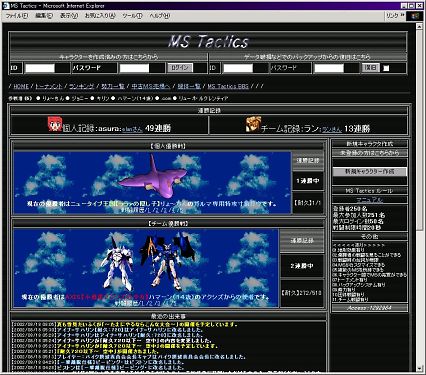Click the Windows logo throbber icon

415,16
